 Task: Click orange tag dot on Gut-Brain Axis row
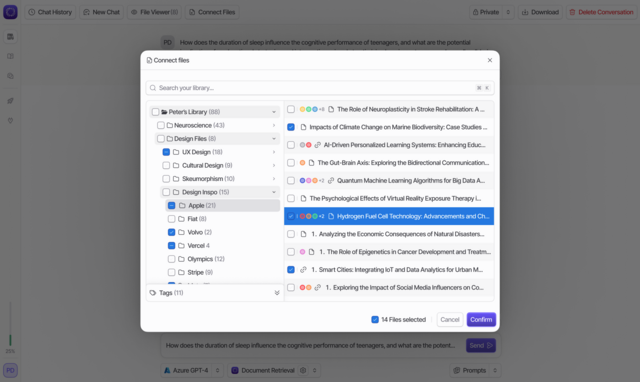tap(302, 163)
